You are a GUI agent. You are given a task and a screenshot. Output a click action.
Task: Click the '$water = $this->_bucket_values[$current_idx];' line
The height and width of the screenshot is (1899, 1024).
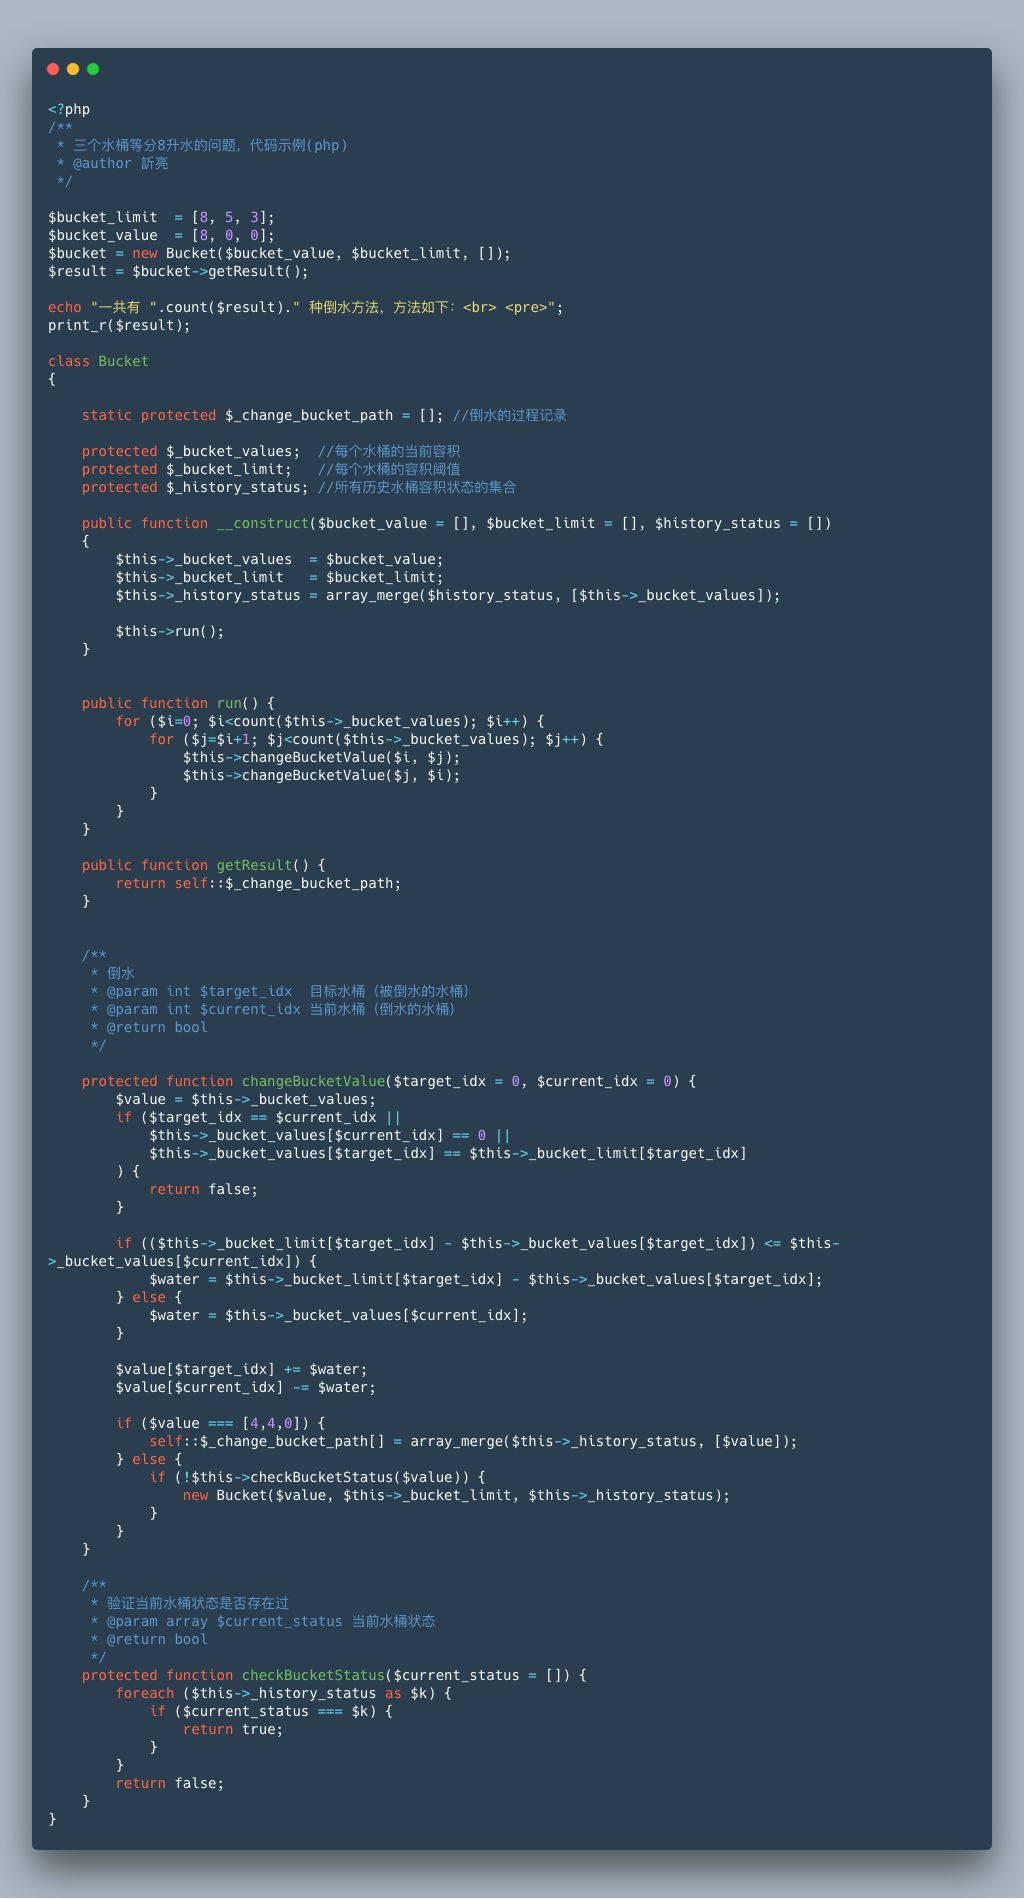coord(338,1315)
